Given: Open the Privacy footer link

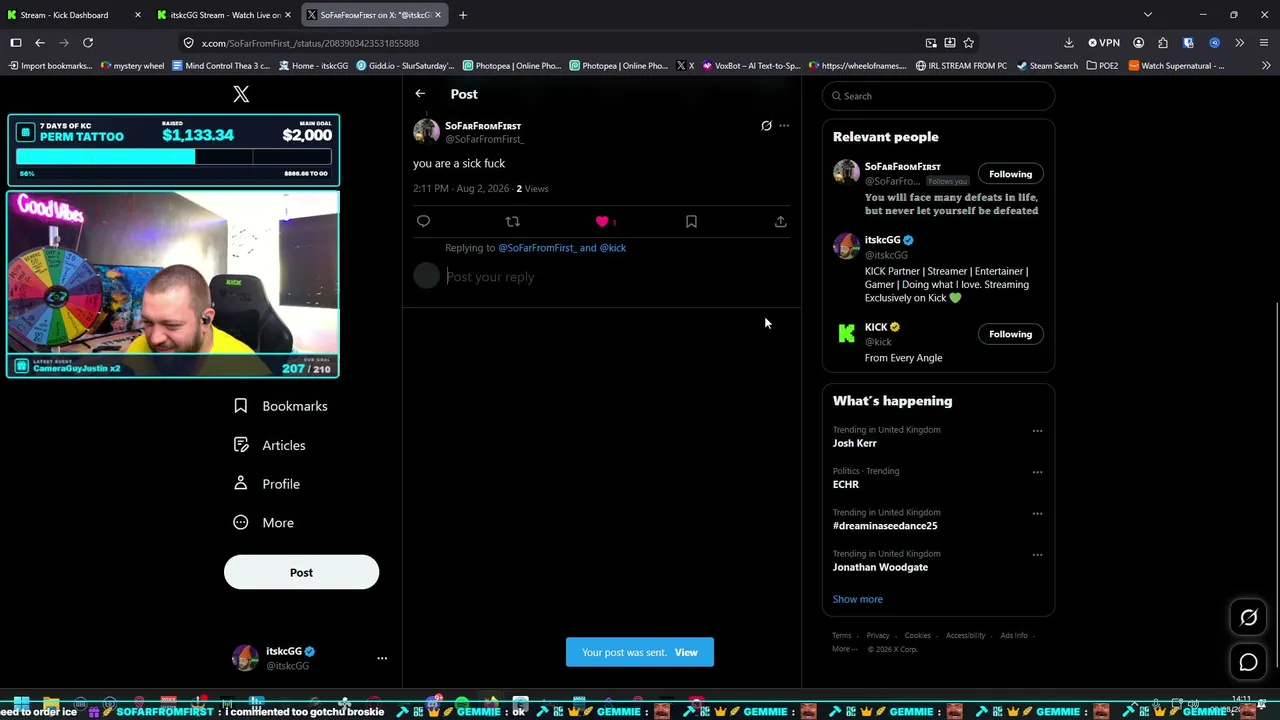Looking at the screenshot, I should click(x=878, y=636).
